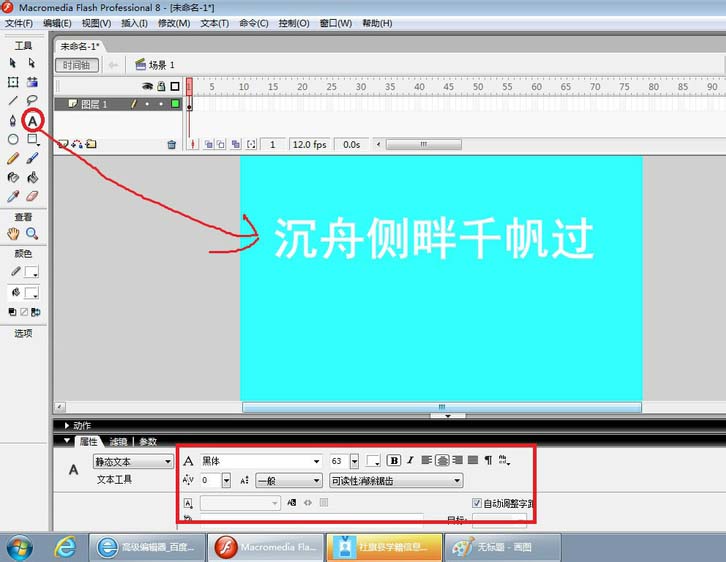Select the Pen tool
This screenshot has width=726, height=562.
[13, 121]
